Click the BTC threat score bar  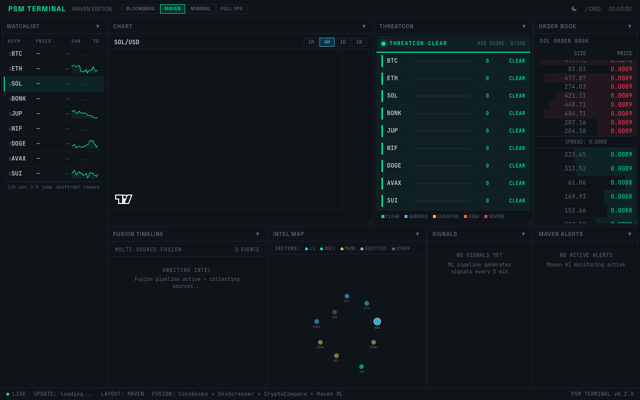443,61
